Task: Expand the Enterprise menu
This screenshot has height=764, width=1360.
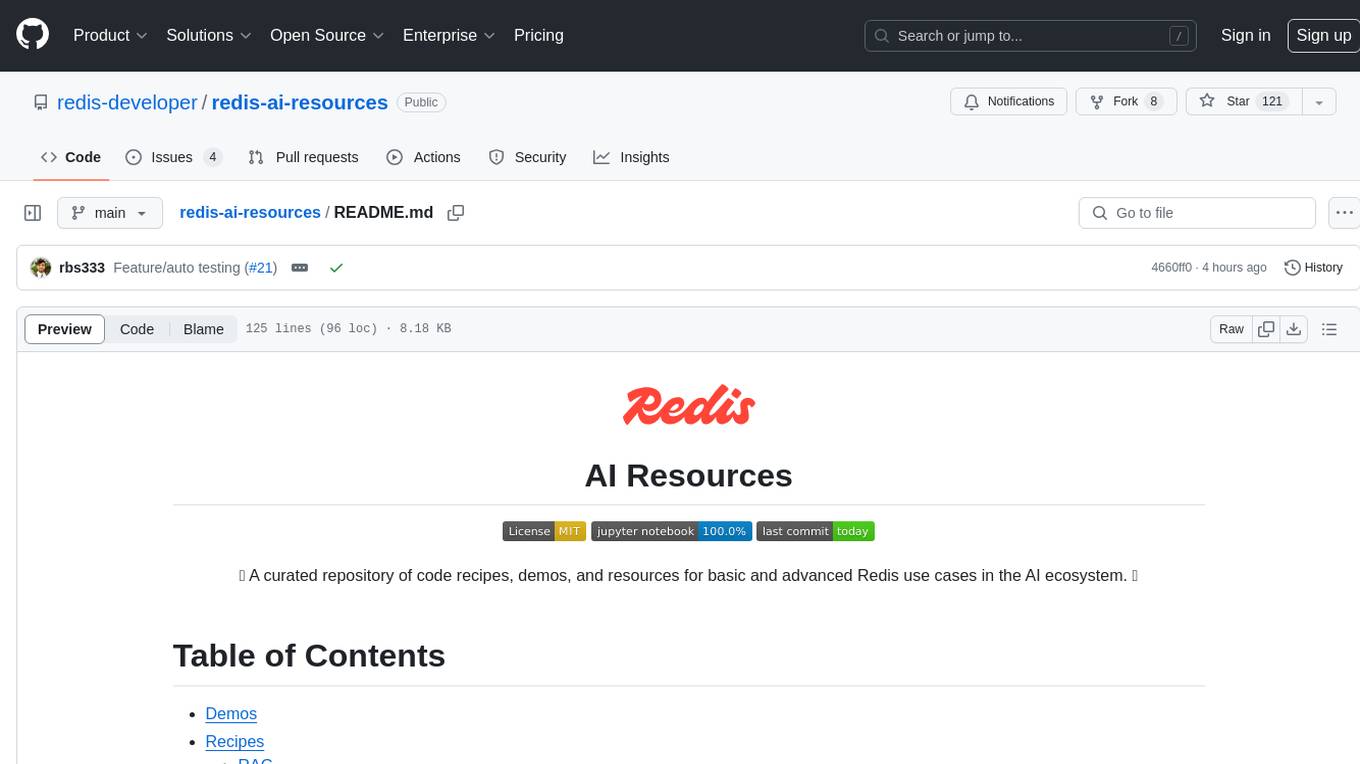Action: tap(449, 35)
